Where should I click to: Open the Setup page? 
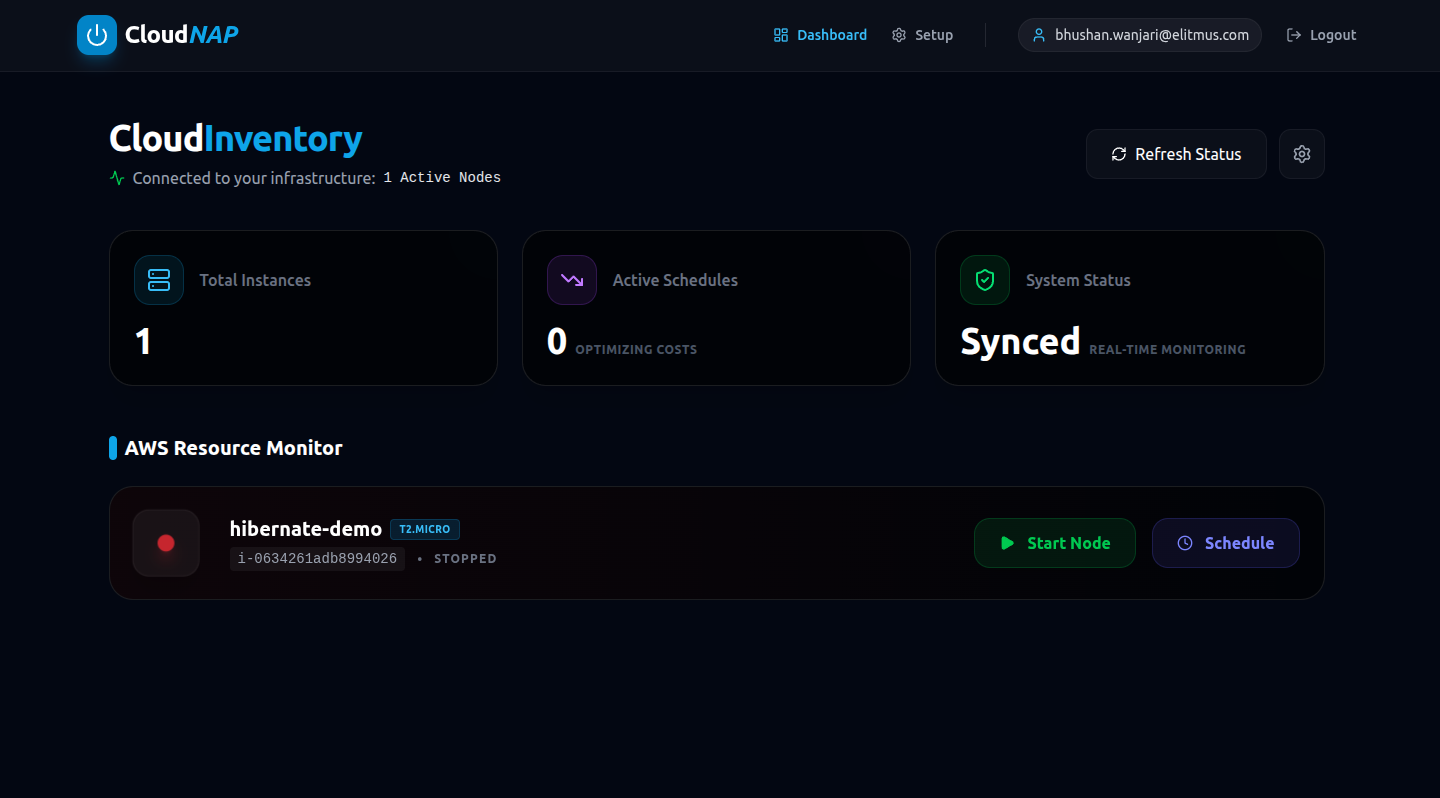pyautogui.click(x=933, y=34)
